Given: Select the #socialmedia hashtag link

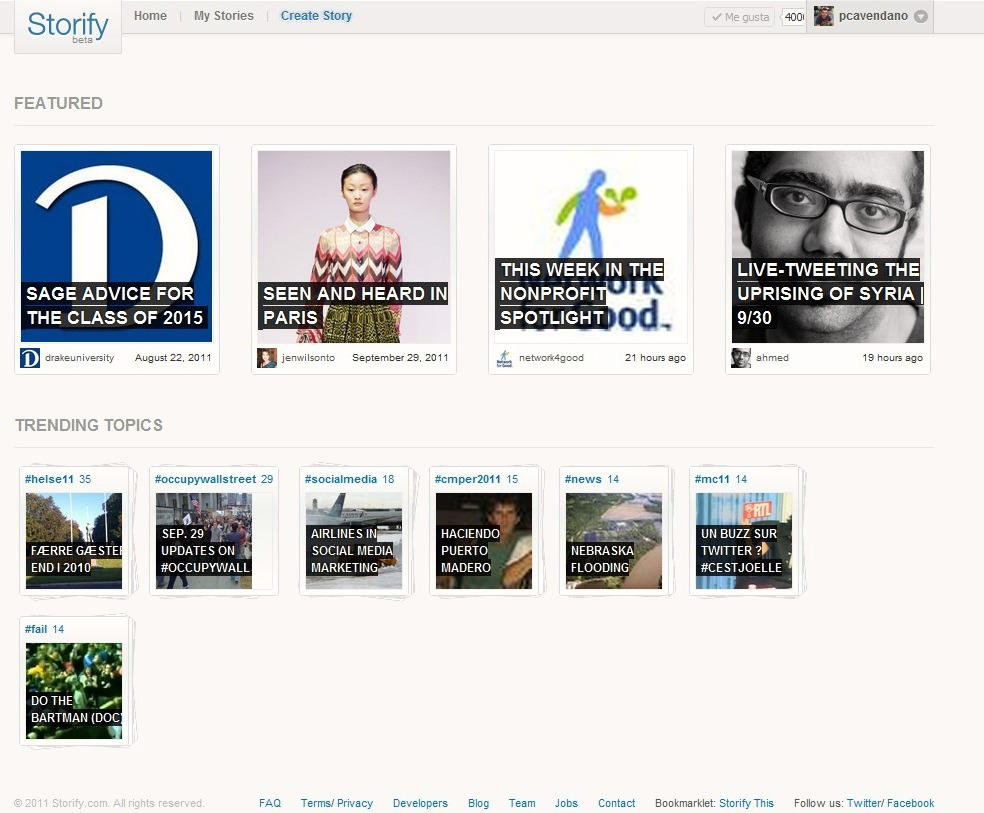Looking at the screenshot, I should click(340, 479).
